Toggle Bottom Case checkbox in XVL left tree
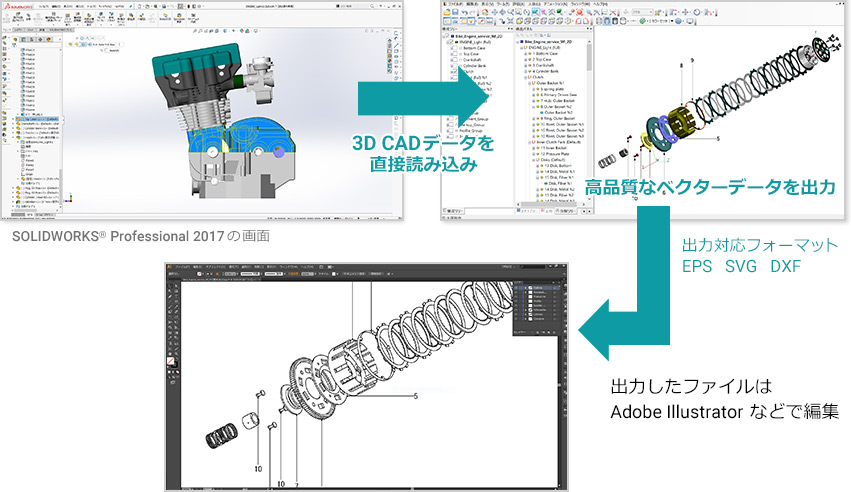This screenshot has height=492, width=851. 454,48
